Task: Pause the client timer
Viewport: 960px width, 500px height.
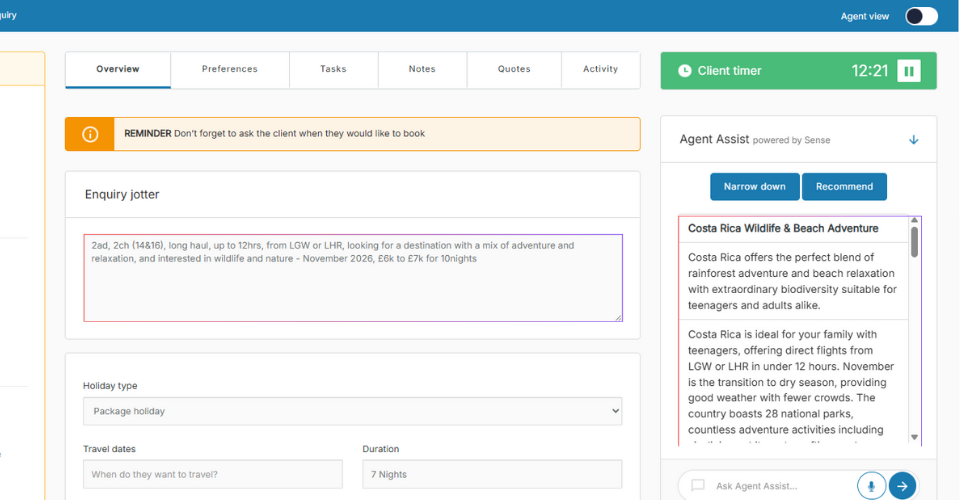Action: tap(908, 71)
